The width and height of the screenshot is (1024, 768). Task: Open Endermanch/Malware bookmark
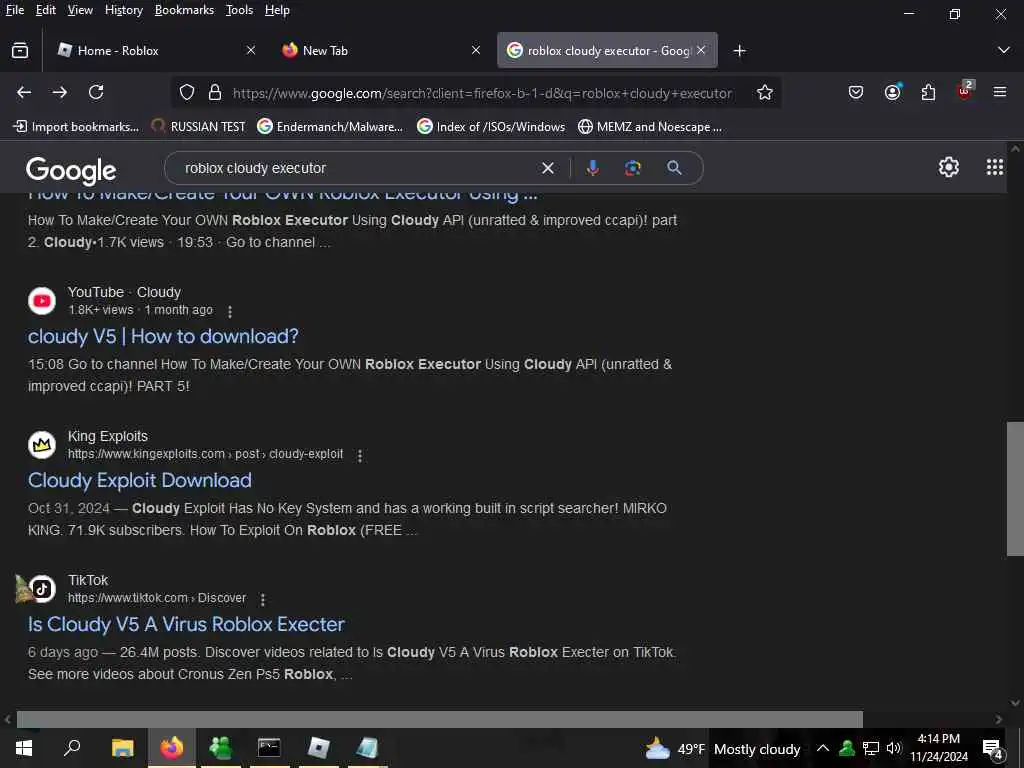[330, 127]
